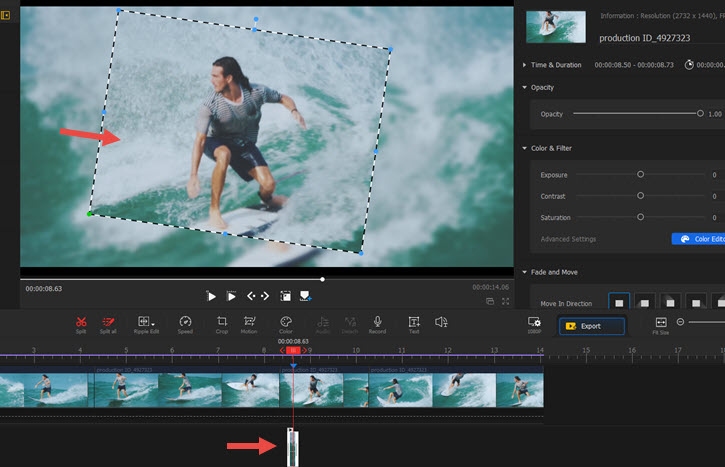Select the small clip on lower track
Viewport: 725px width, 467px height.
[293, 446]
